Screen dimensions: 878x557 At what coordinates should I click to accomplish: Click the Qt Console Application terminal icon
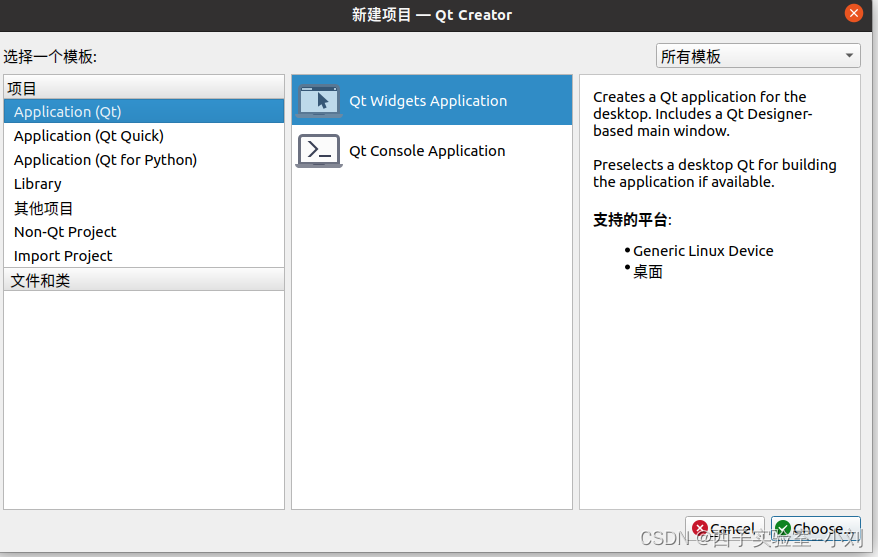319,151
